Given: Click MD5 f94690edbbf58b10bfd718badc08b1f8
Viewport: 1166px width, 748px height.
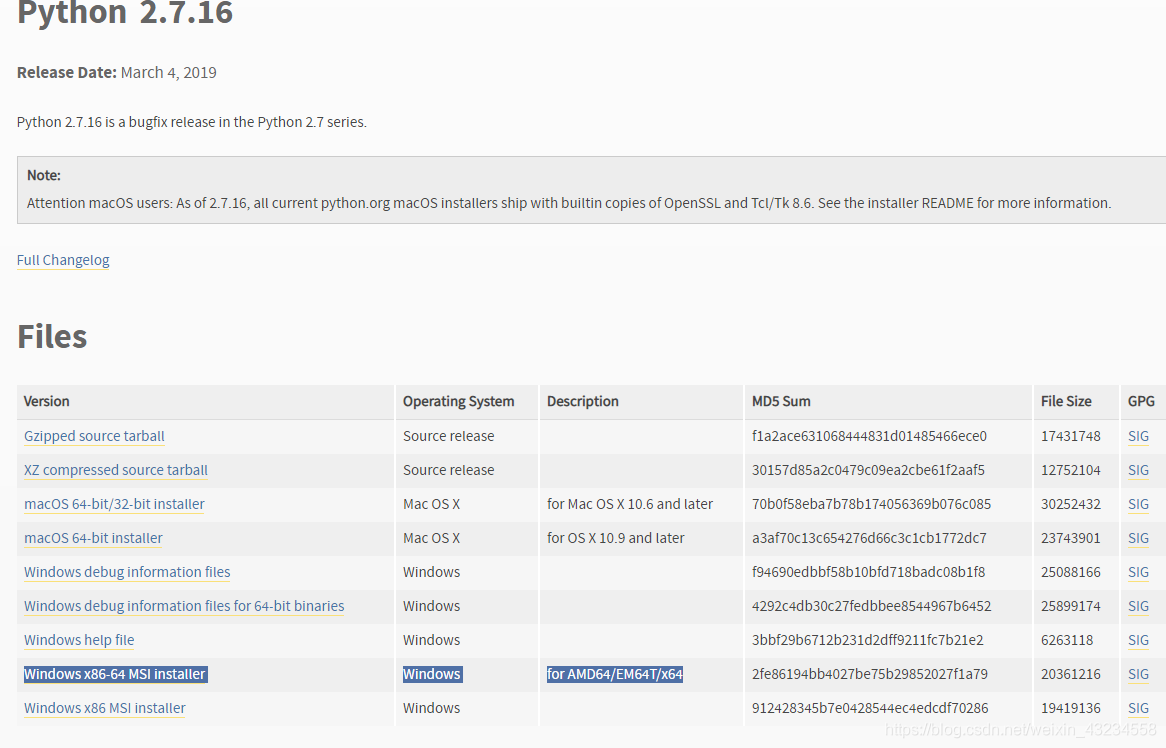Looking at the screenshot, I should 869,573.
